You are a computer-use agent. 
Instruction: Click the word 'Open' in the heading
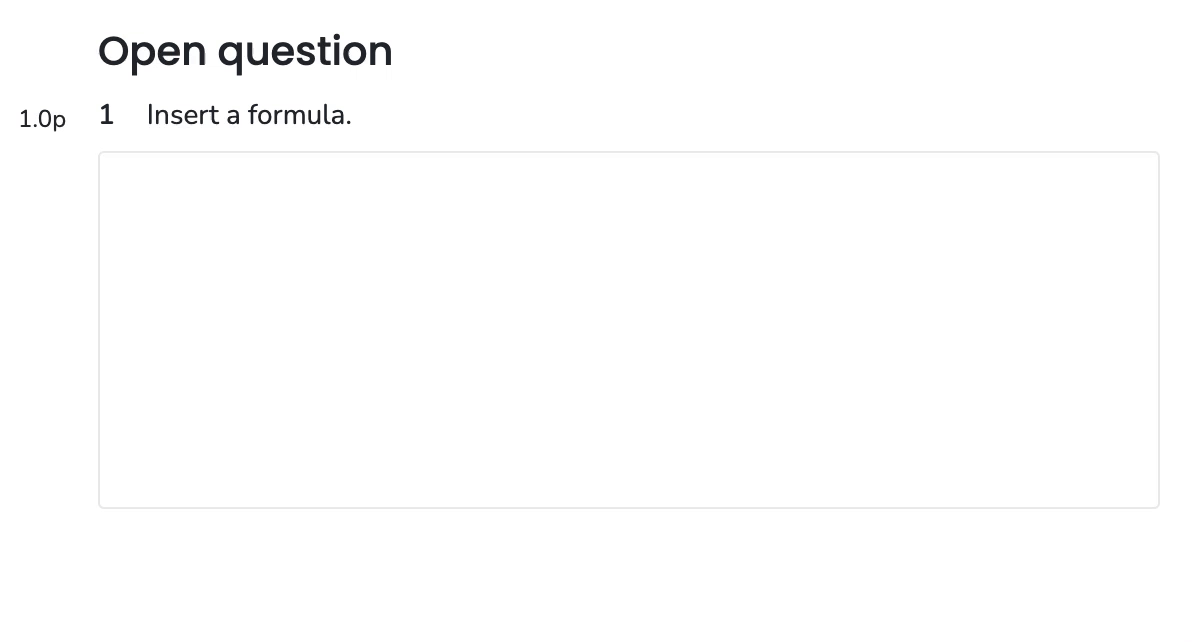(x=152, y=52)
